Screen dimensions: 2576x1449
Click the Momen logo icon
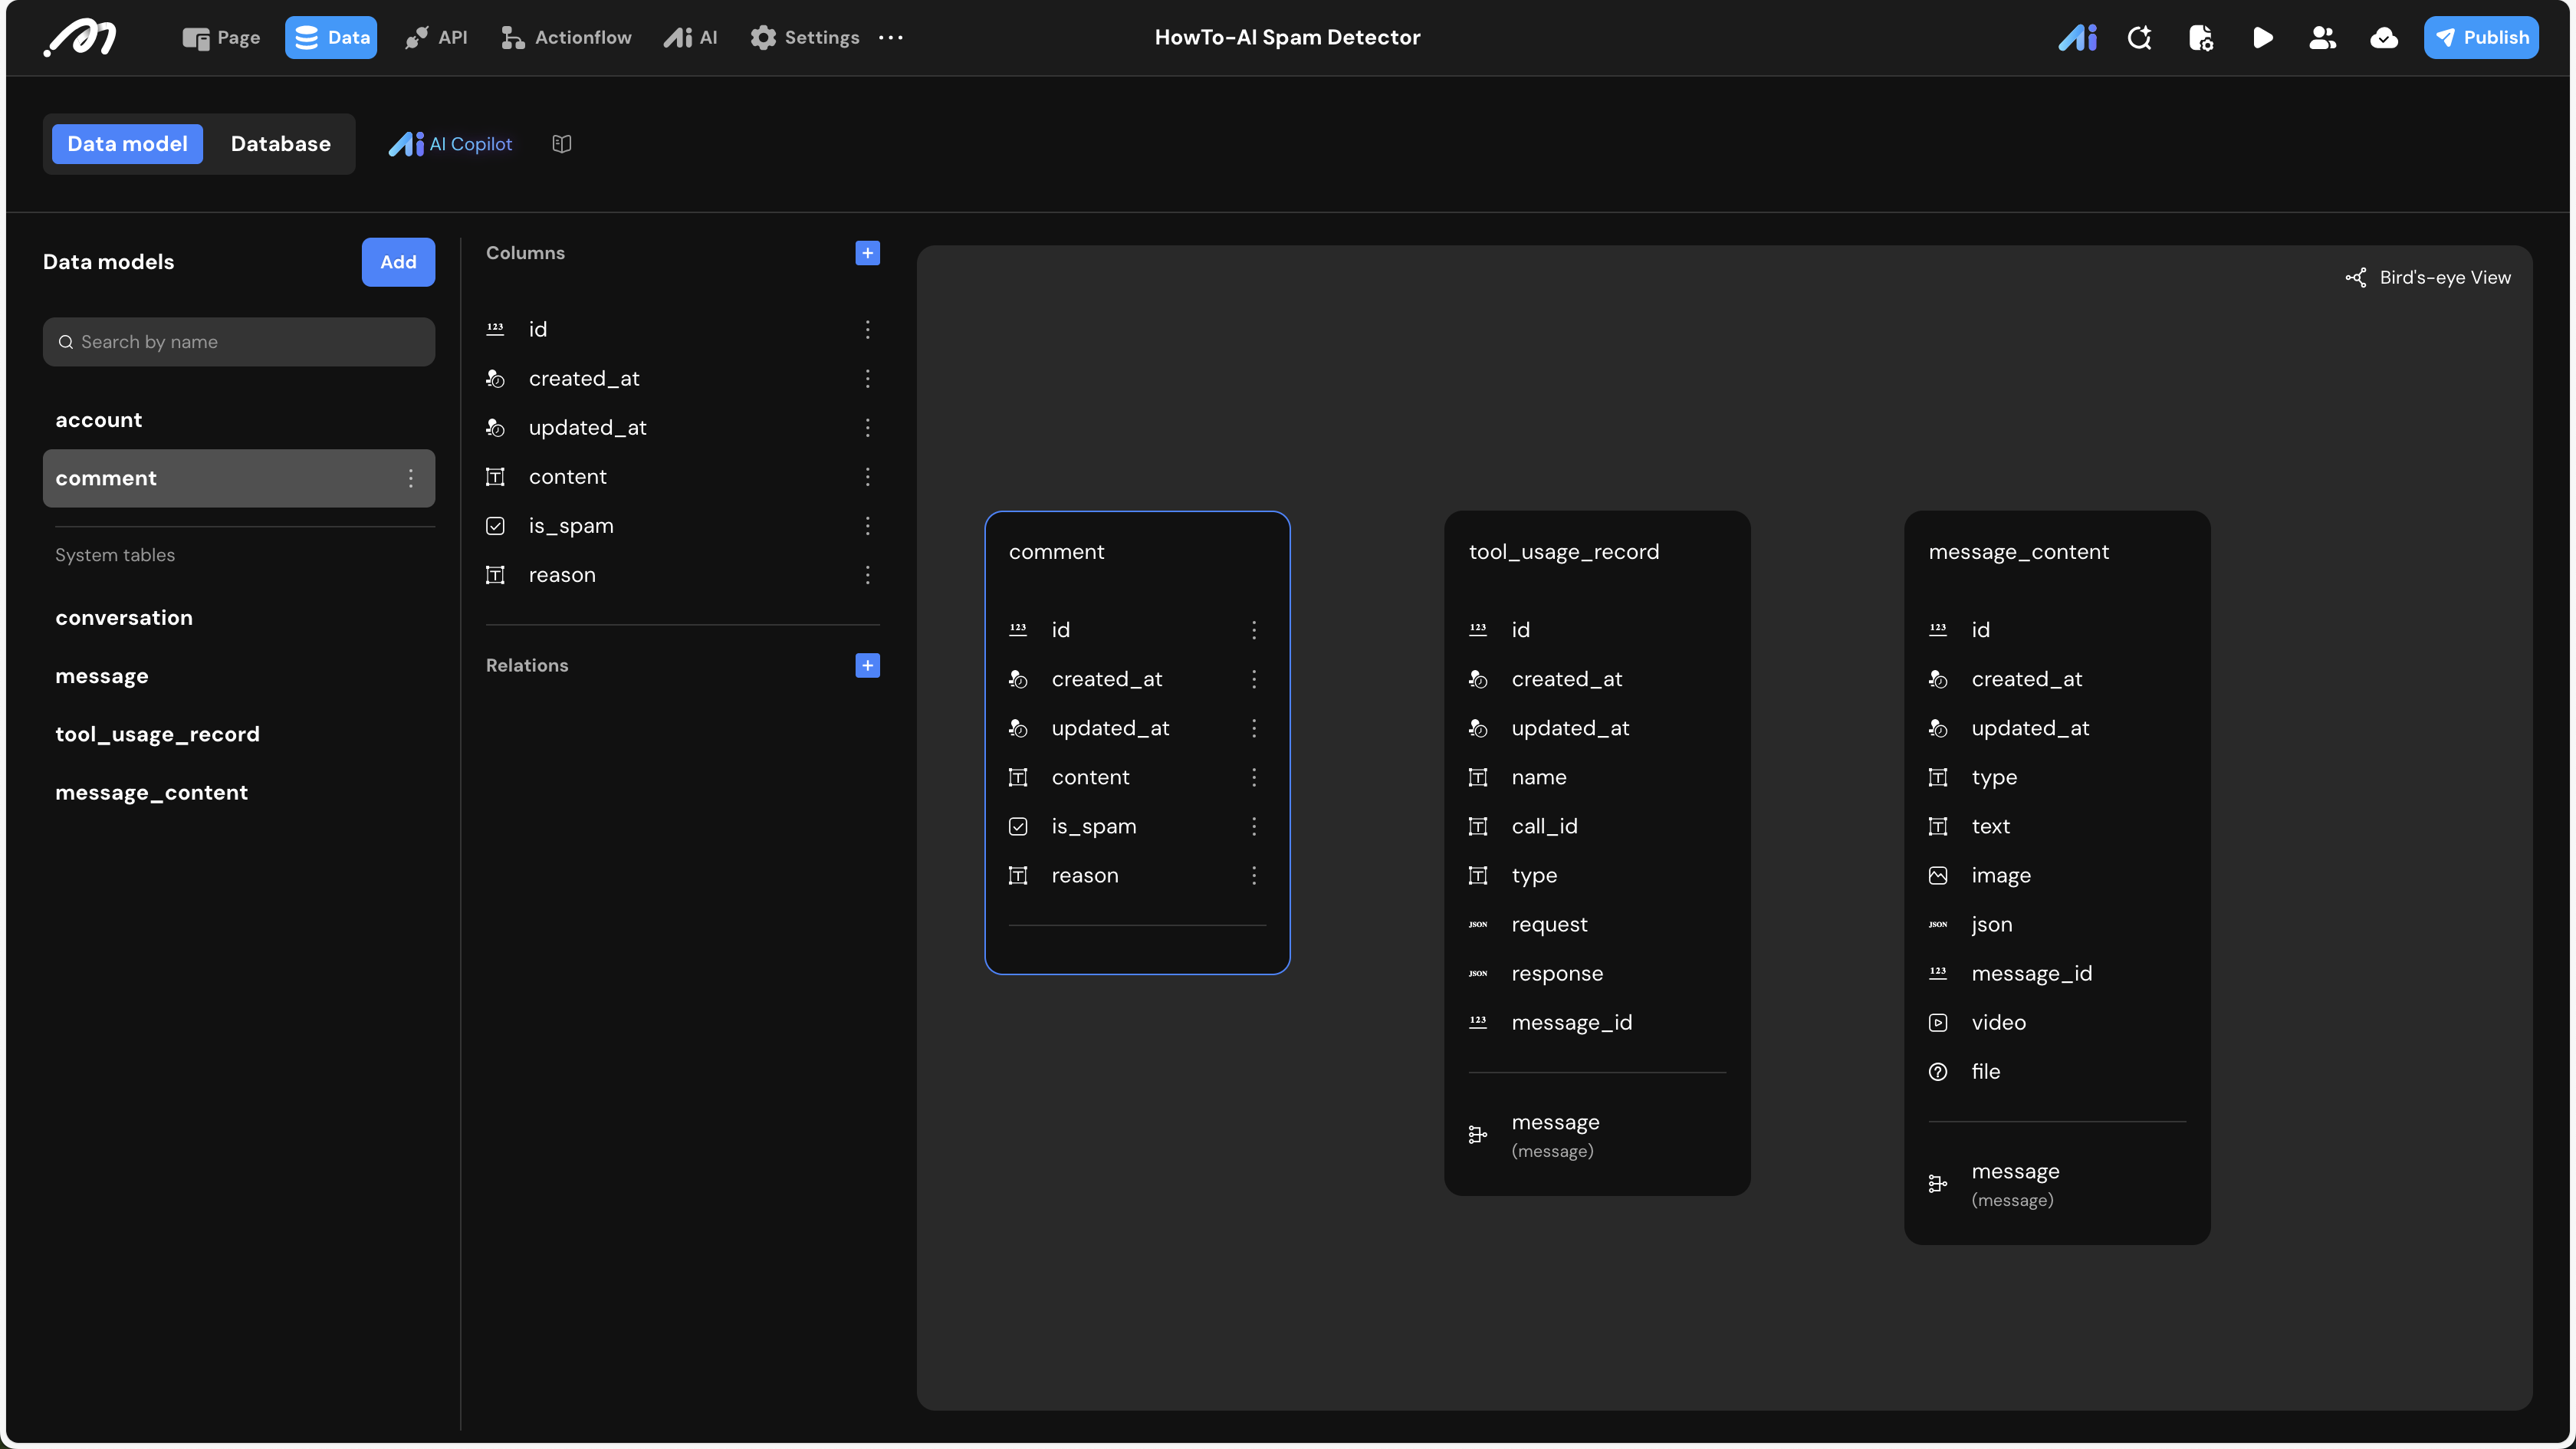point(80,37)
